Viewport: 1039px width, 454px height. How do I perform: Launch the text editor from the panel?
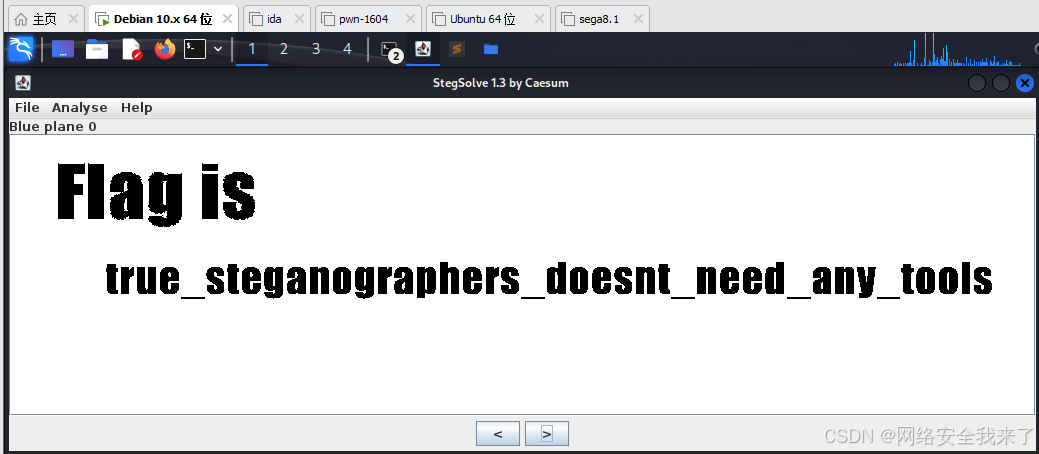[x=132, y=49]
